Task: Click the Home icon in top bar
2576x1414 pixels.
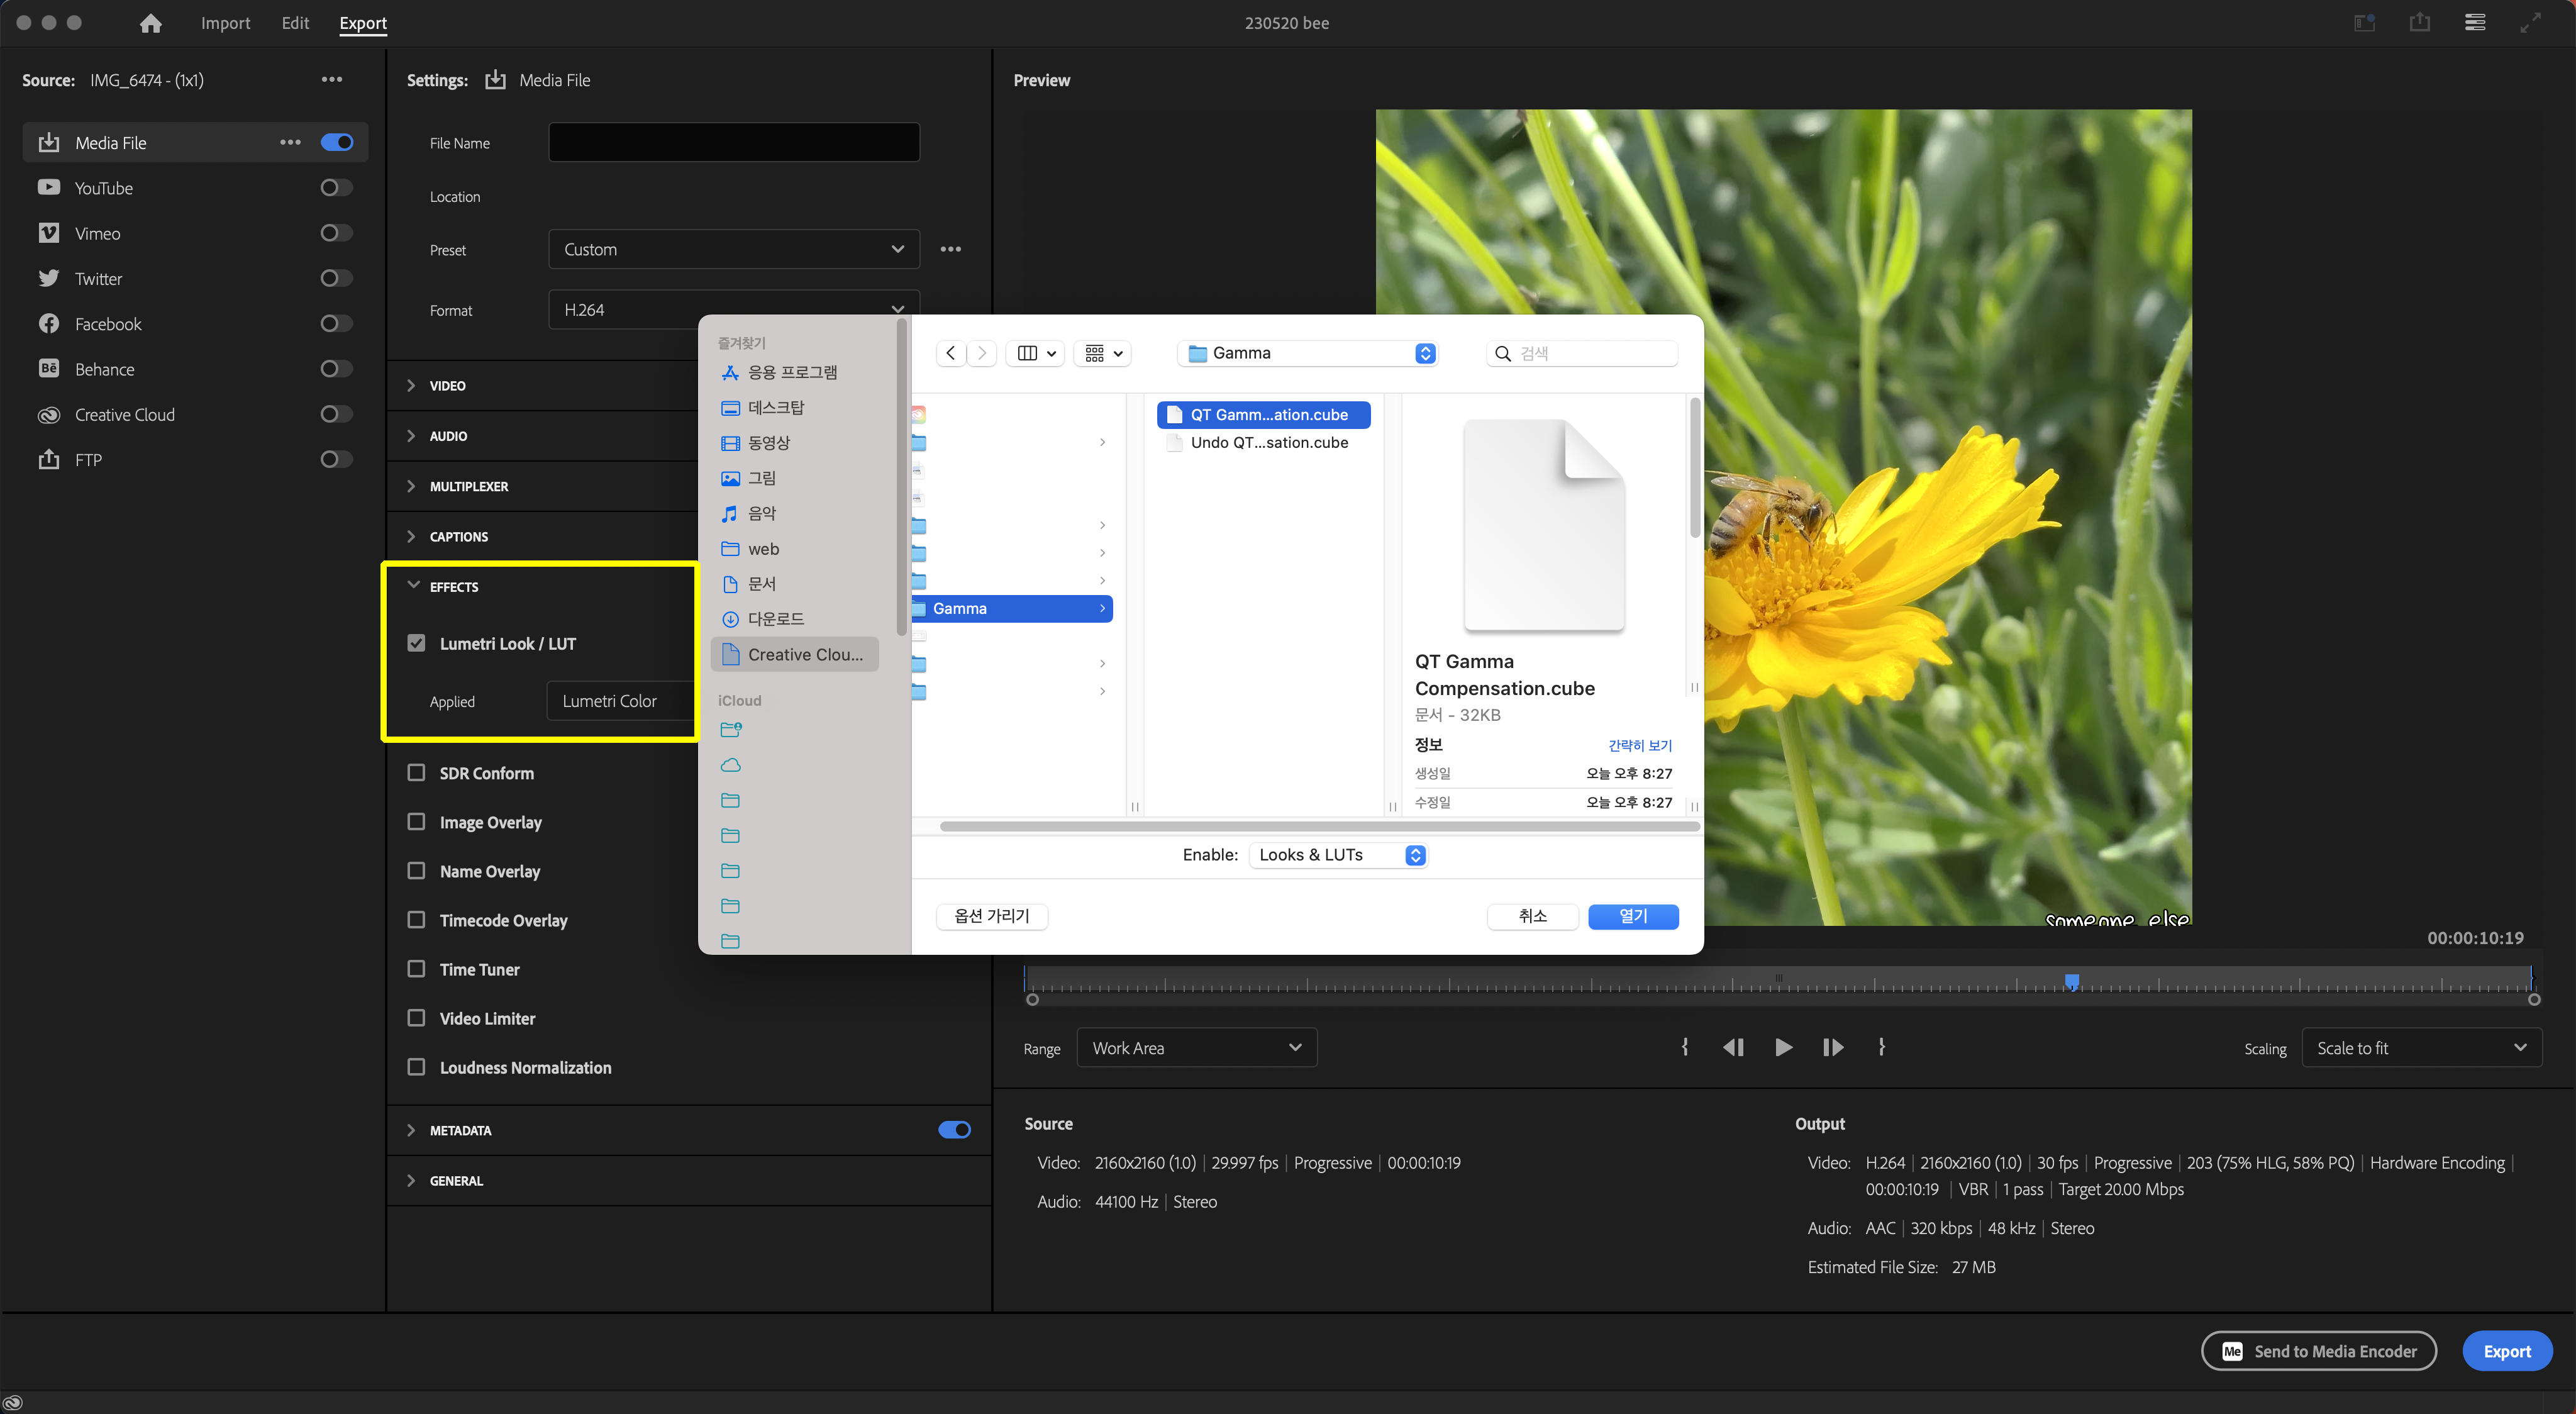Action: [150, 23]
